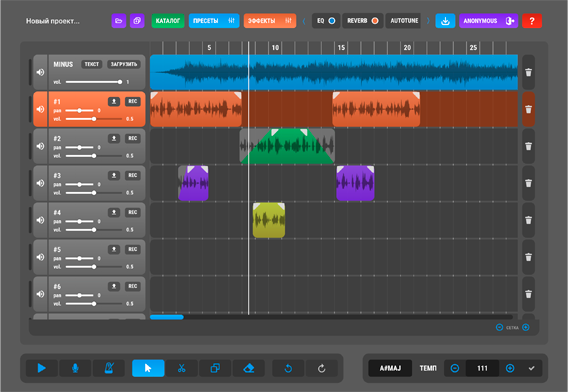Delete track #6 with trash icon
568x392 pixels.
coord(529,294)
